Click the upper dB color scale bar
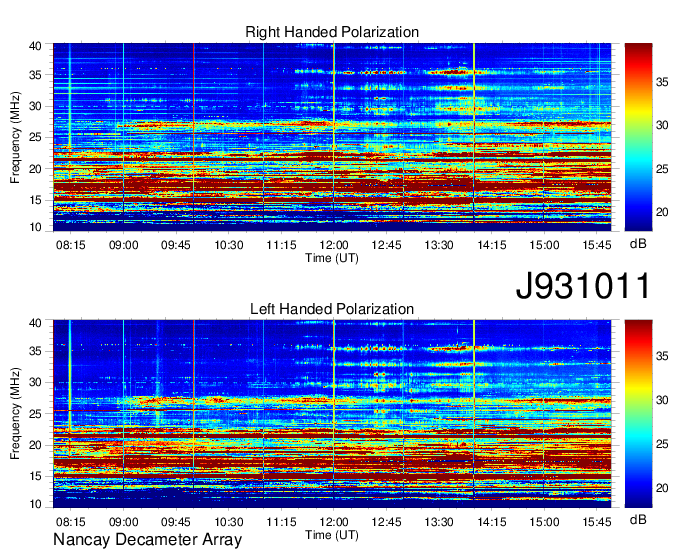 click(x=638, y=137)
